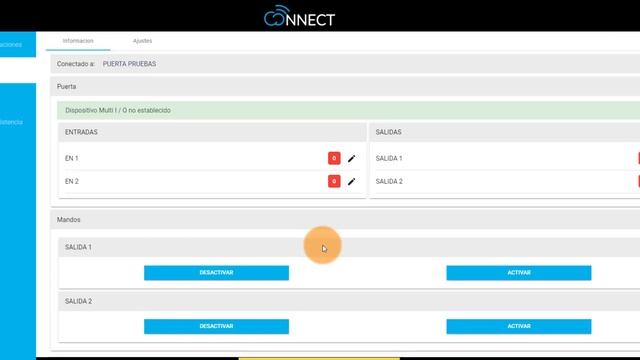The image size is (640, 360).
Task: Edit input EN 1 with pencil icon
Action: pyautogui.click(x=351, y=158)
